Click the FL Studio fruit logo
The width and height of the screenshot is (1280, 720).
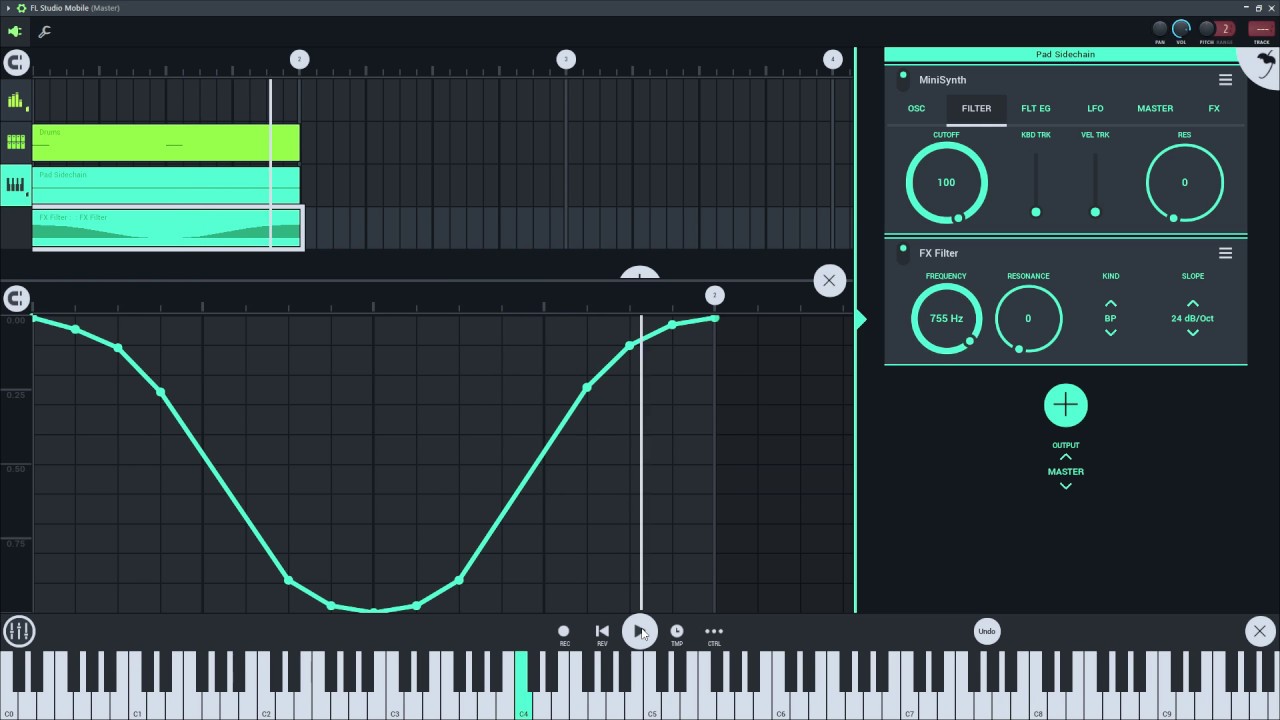tap(1262, 66)
